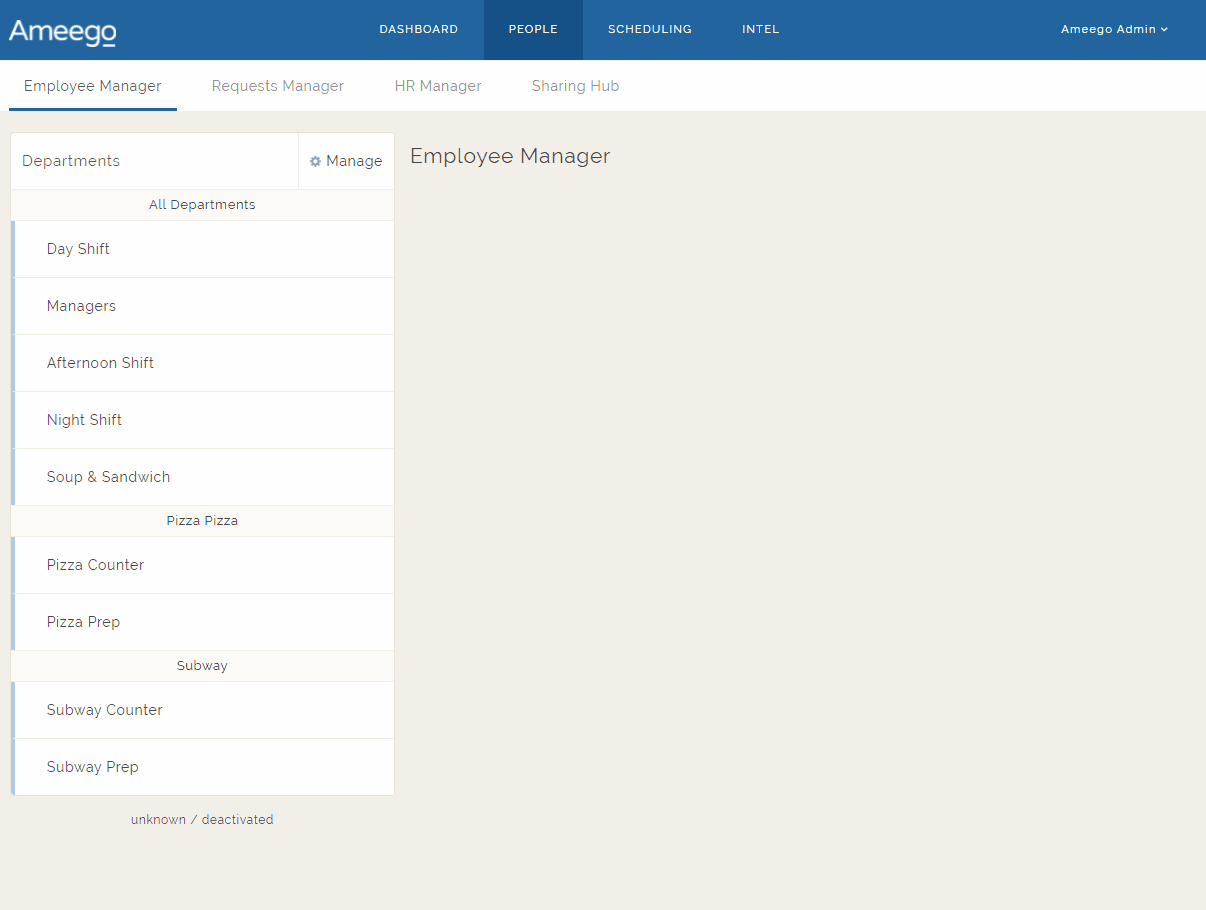
Task: Switch to the Requests Manager tab
Action: (x=278, y=86)
